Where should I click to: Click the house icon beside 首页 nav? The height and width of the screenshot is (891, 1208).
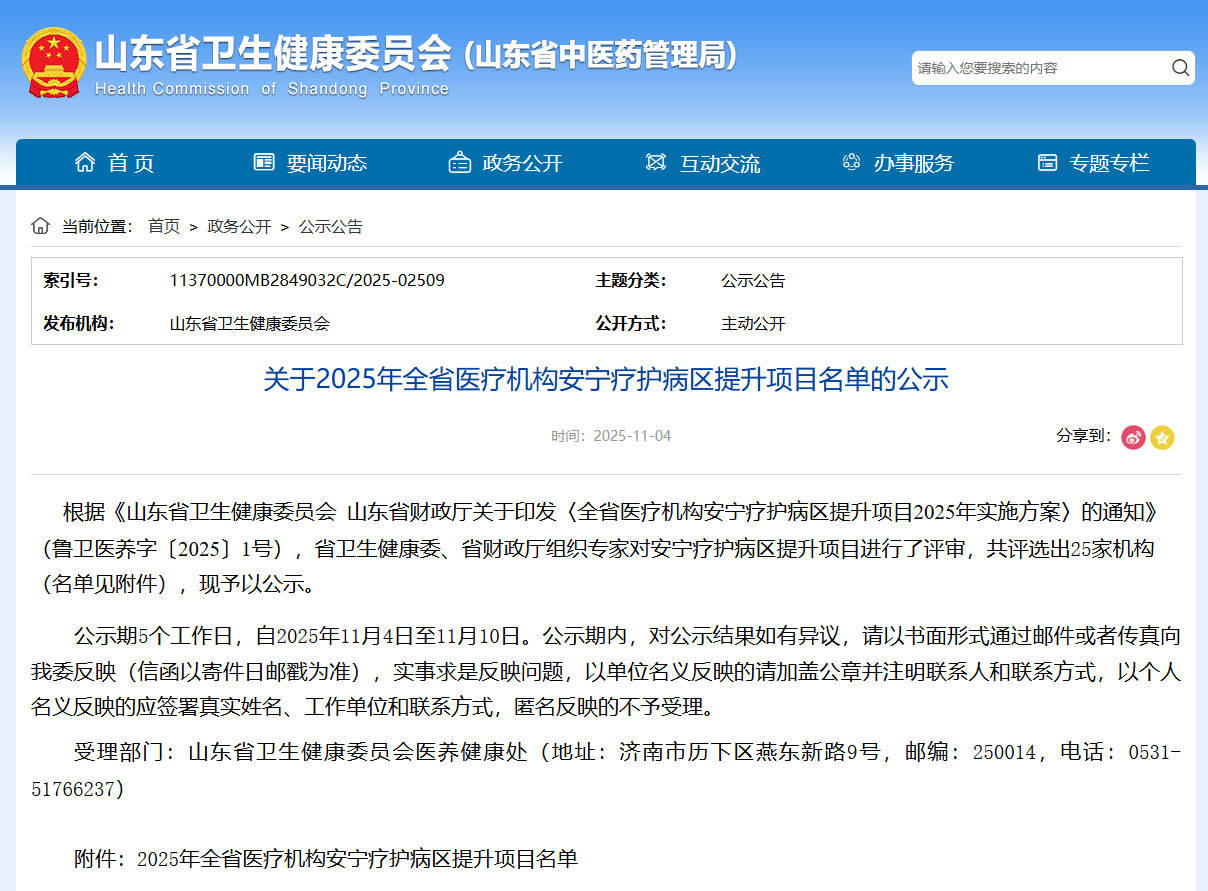tap(85, 162)
